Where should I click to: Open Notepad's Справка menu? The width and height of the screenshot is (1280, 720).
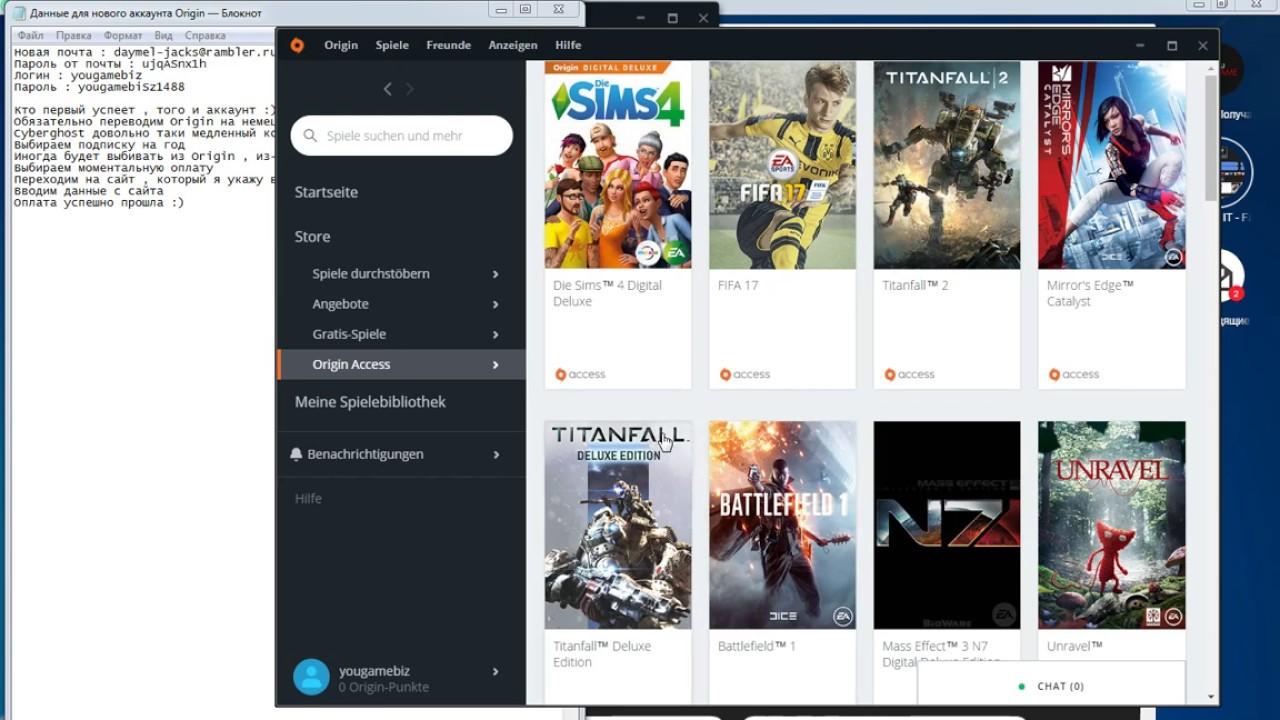[x=205, y=35]
